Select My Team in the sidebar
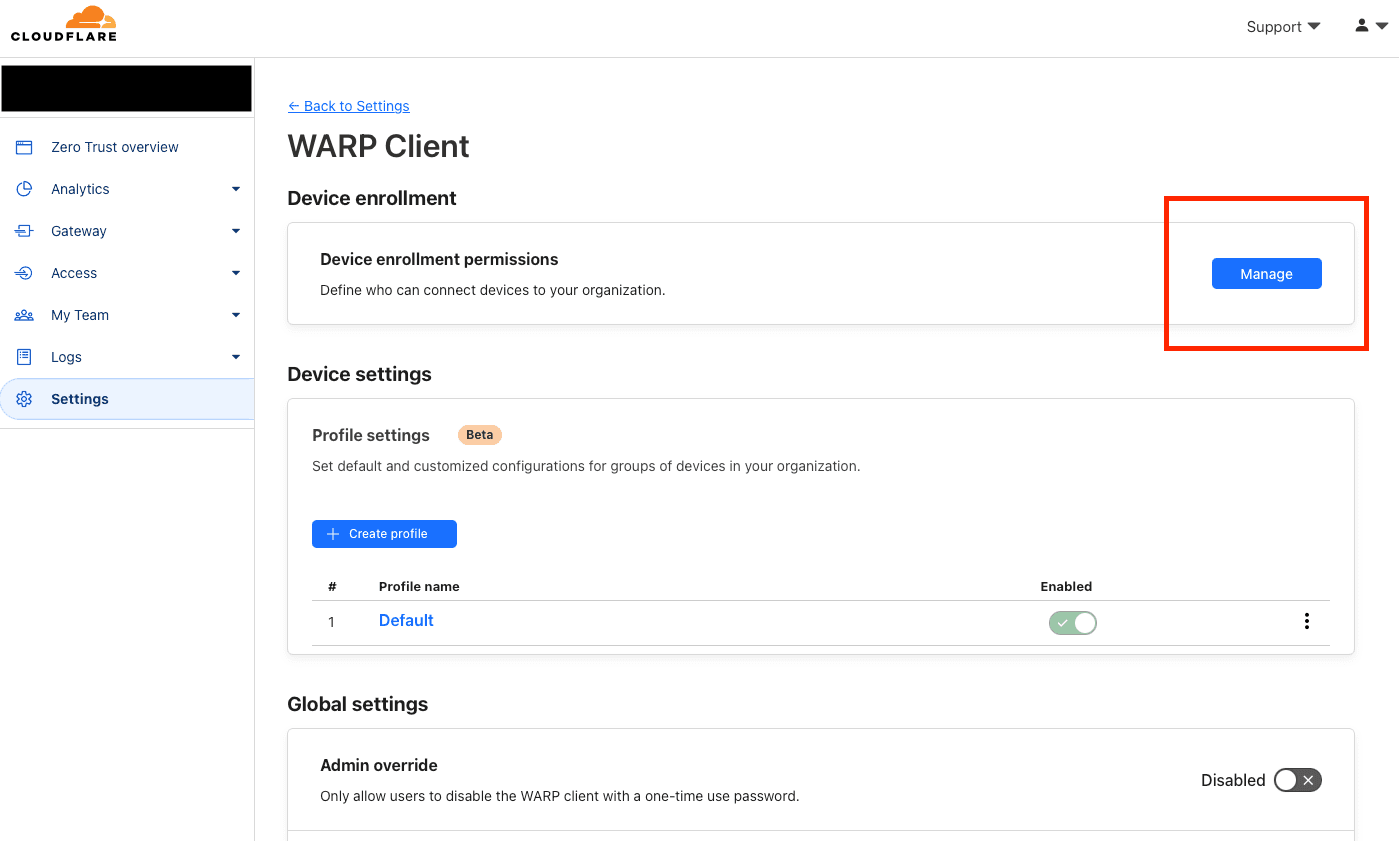 point(80,315)
